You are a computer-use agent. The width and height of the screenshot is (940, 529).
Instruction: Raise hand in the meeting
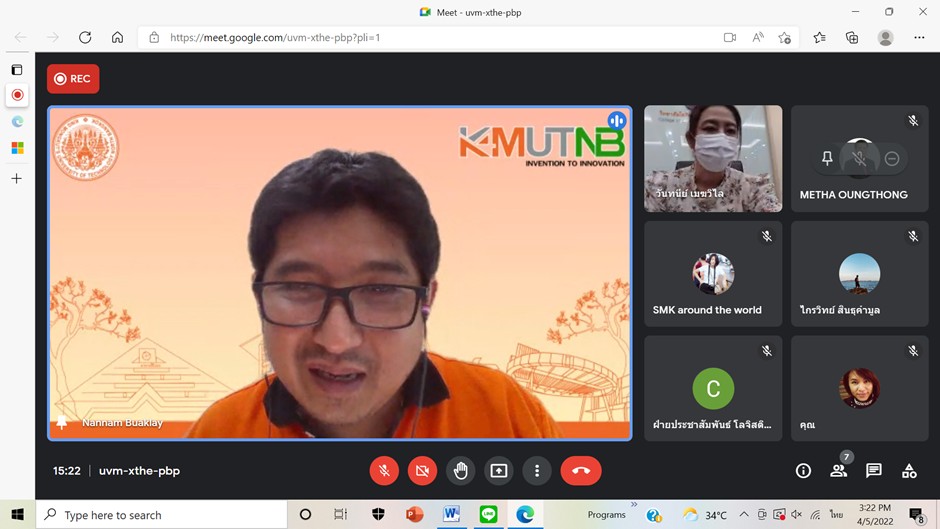(460, 470)
